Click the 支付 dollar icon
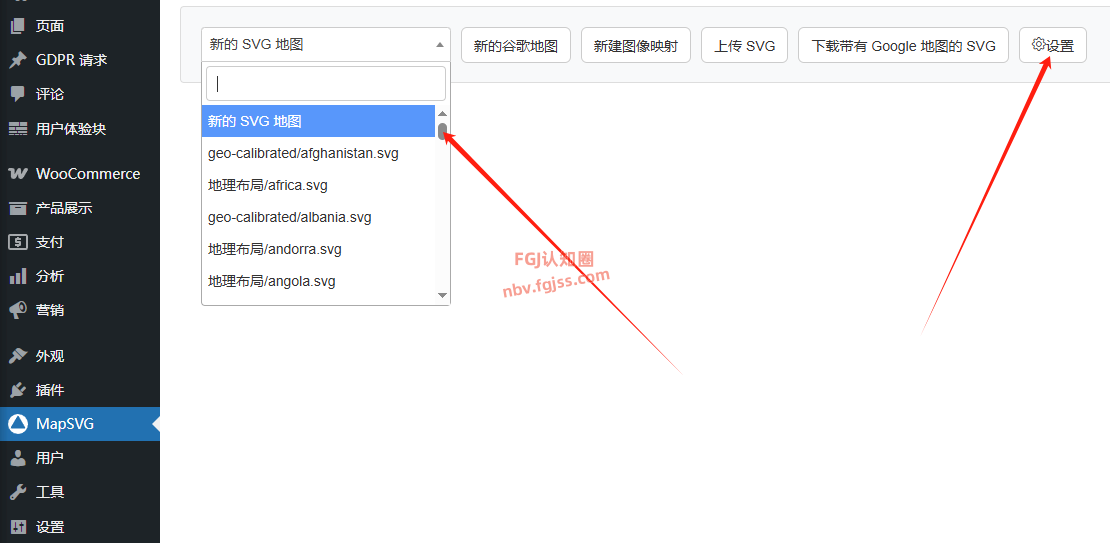 point(18,242)
